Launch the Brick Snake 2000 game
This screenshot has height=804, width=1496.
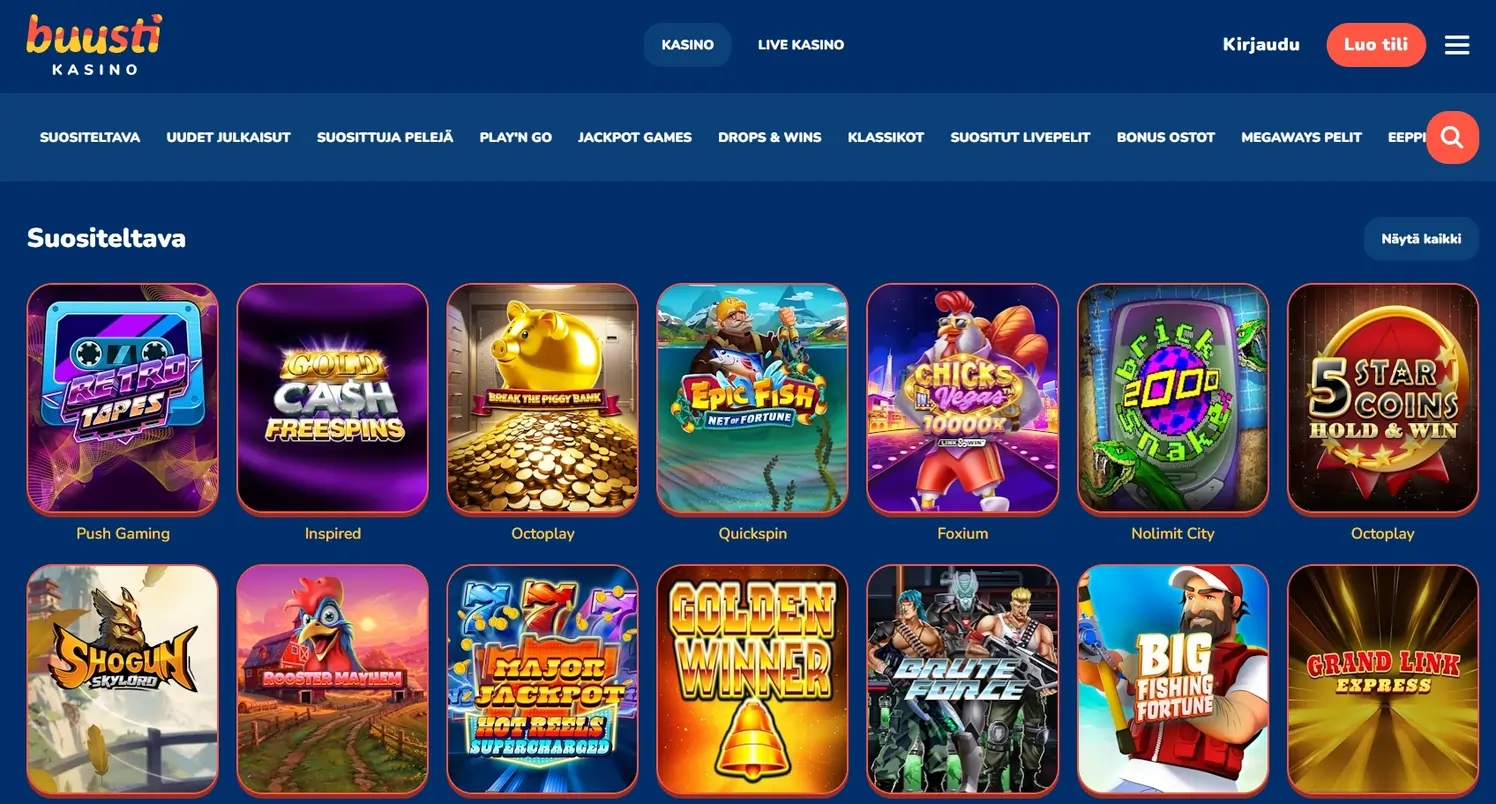coord(1173,398)
